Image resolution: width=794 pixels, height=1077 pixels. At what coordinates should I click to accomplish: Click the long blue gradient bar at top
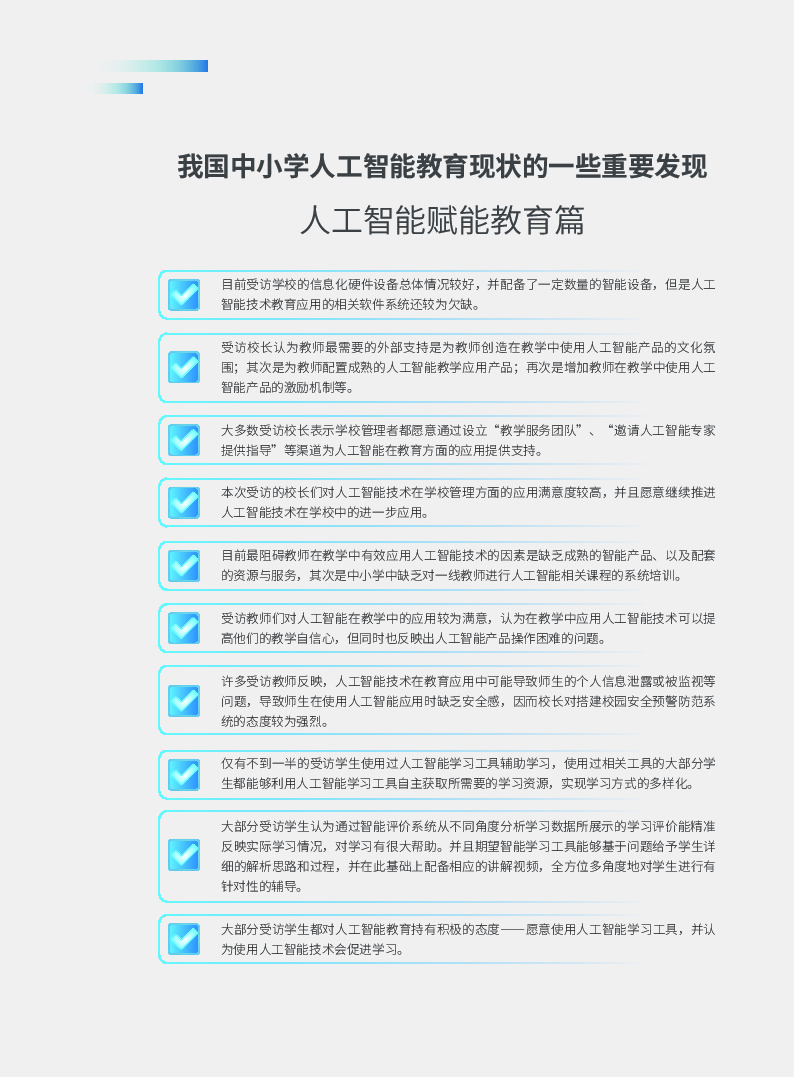click(151, 66)
